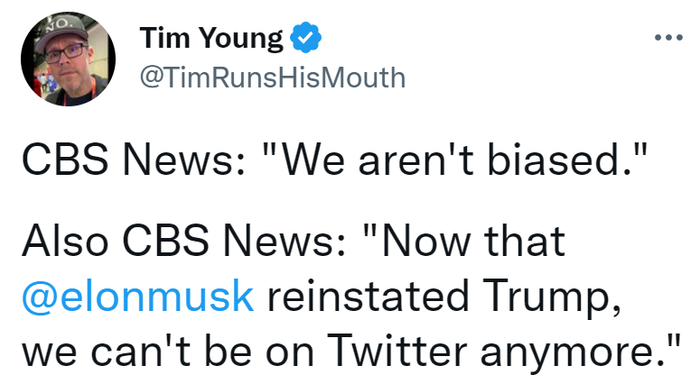Click the phrase 'Now that' in the tweet
Viewport: 700px width, 384px height.
pos(464,241)
